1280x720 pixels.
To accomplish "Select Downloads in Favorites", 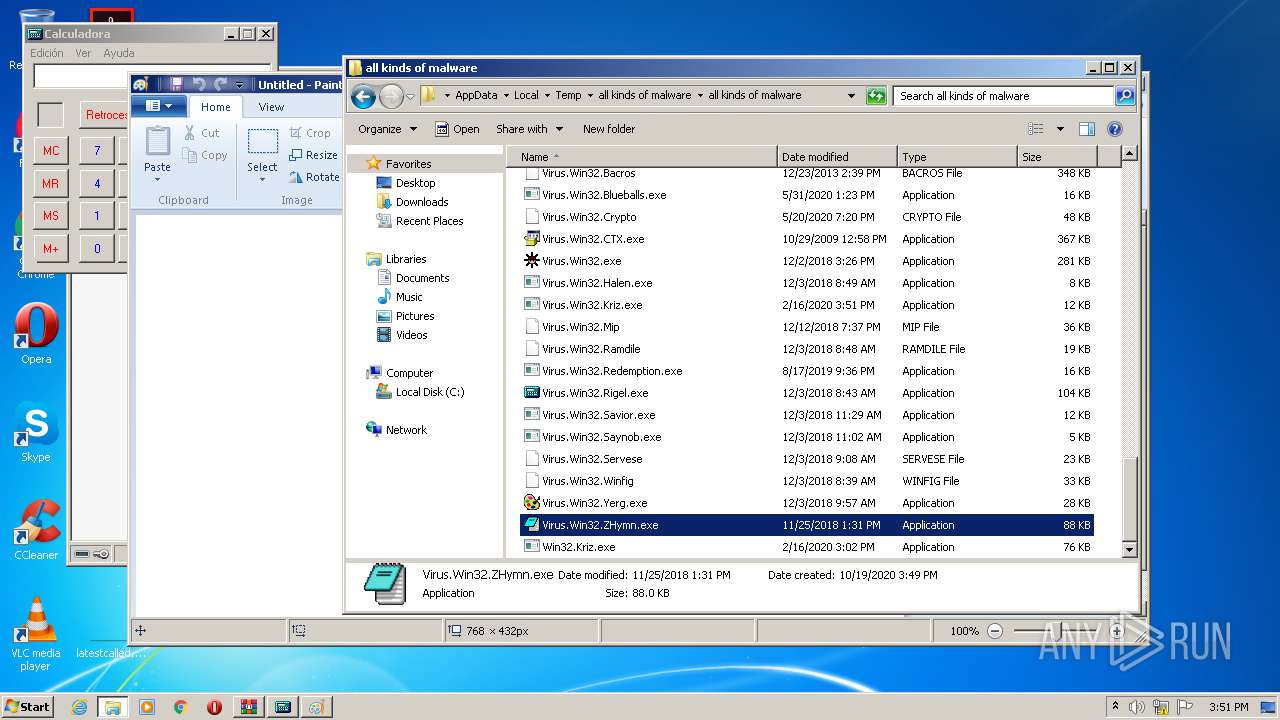I will pyautogui.click(x=422, y=202).
